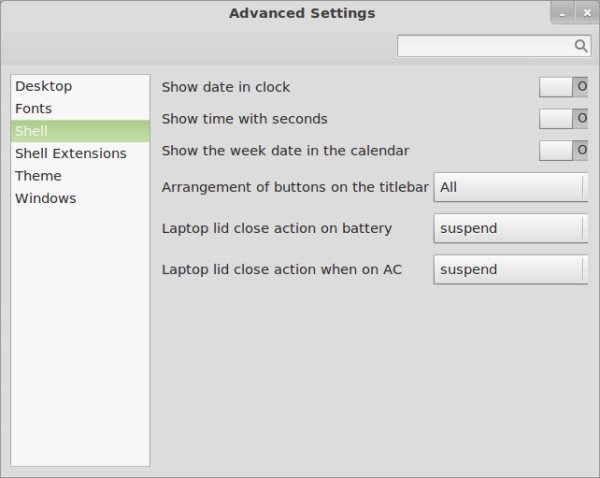
Task: Click empty area below the sidebar list
Action: [x=80, y=350]
